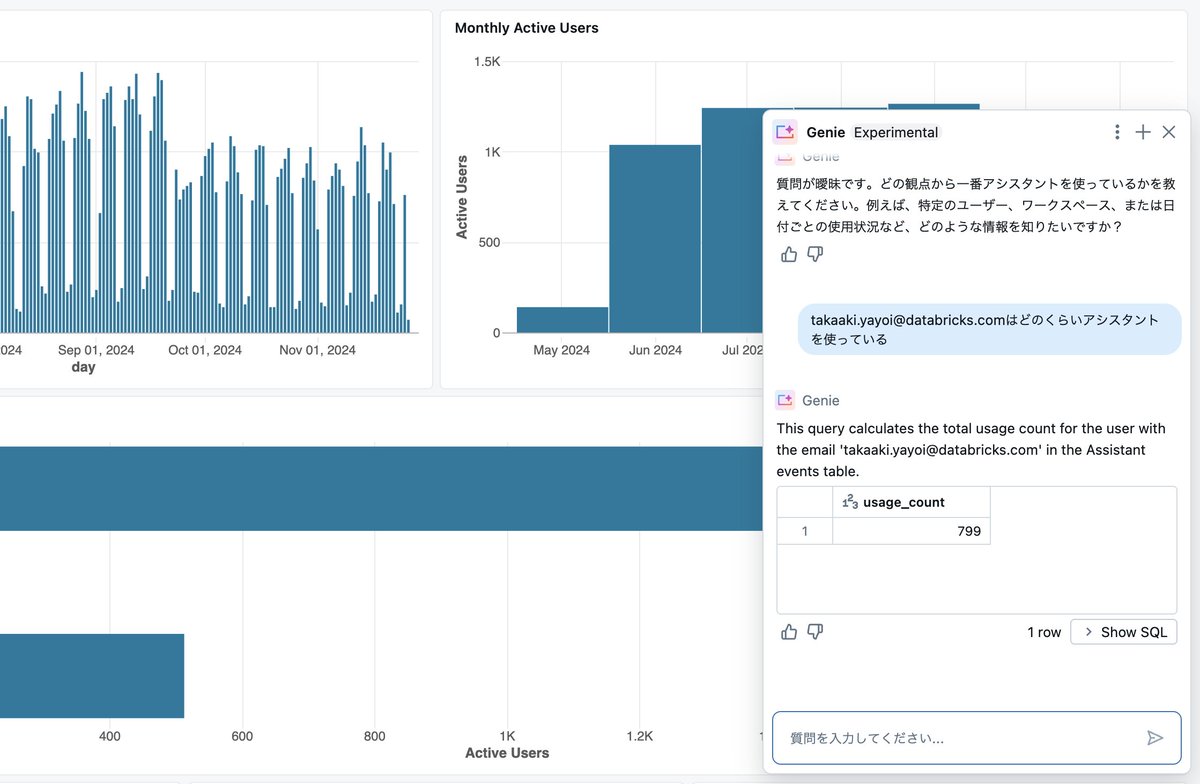
Task: Click the 'Oct 01, 2024' axis label
Action: click(205, 350)
